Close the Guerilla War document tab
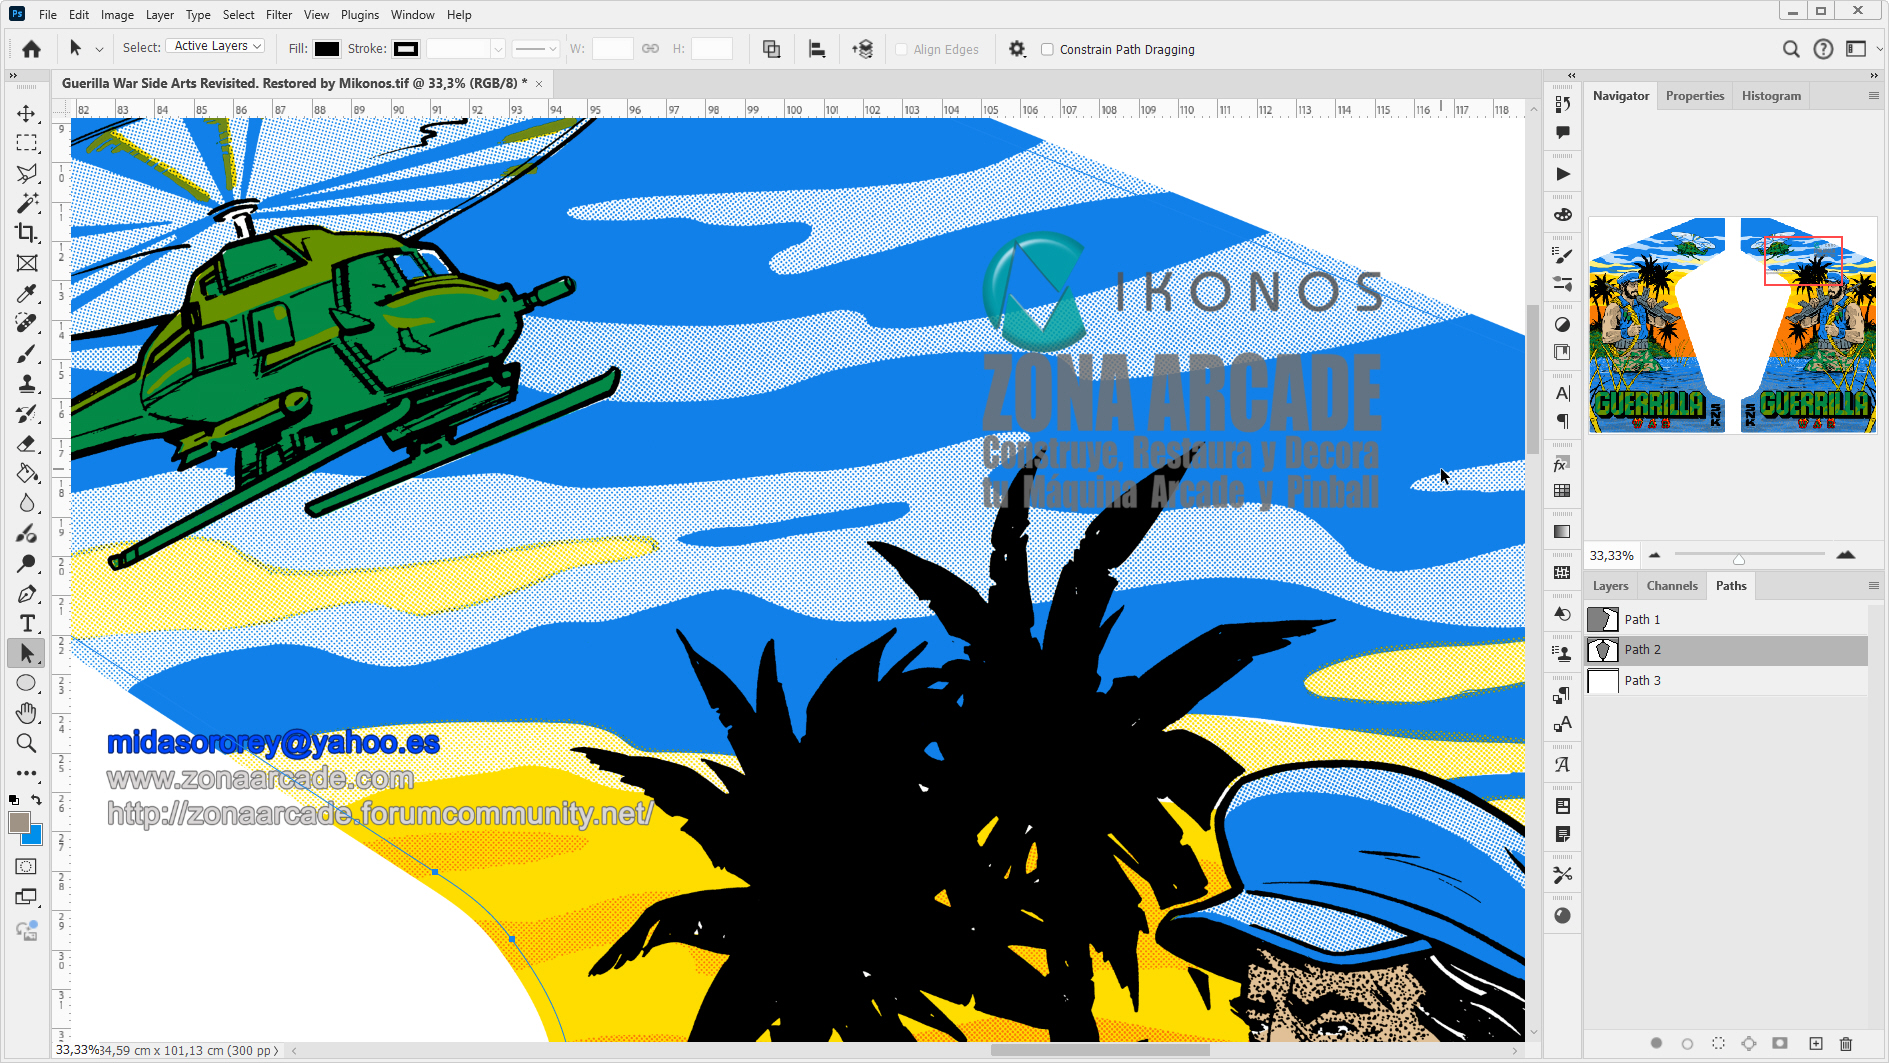Viewport: 1889px width, 1063px height. (x=539, y=84)
